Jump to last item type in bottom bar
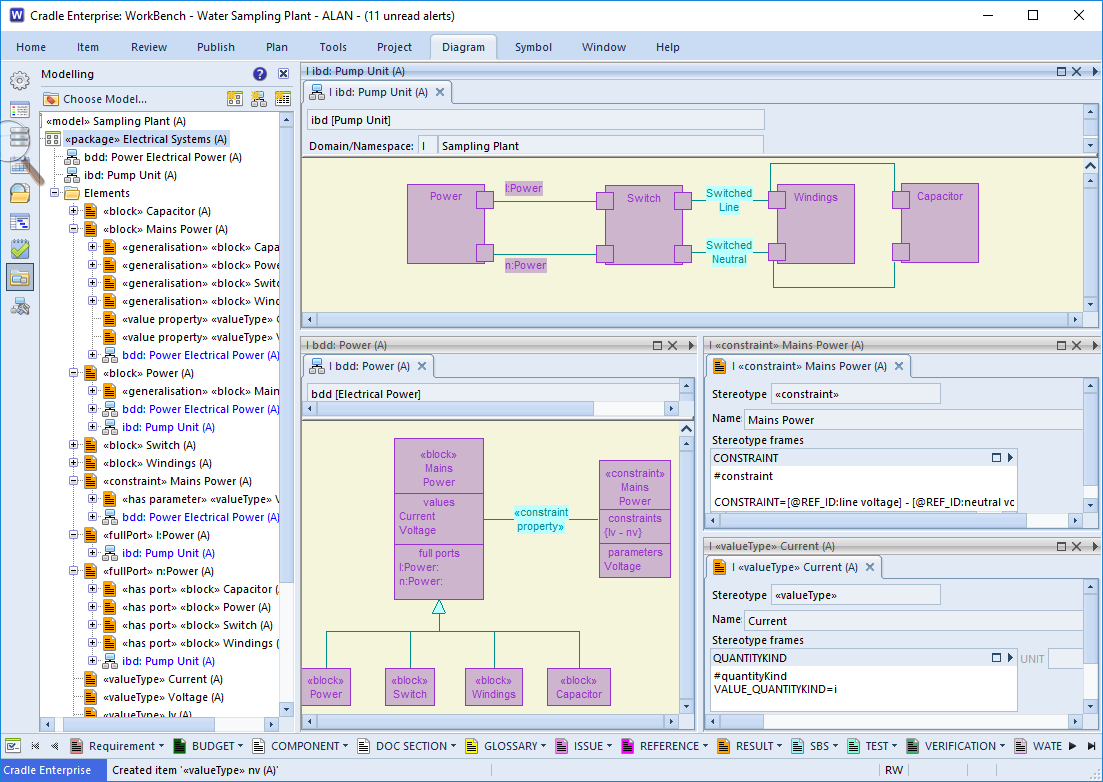The height and width of the screenshot is (782, 1103). 1091,746
